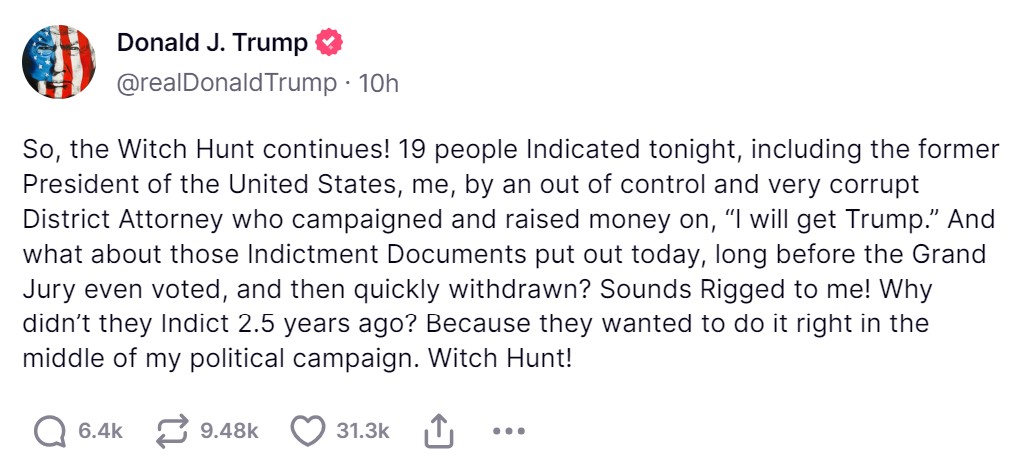Toggle the heart like icon
The width and height of the screenshot is (1025, 474).
tap(307, 431)
